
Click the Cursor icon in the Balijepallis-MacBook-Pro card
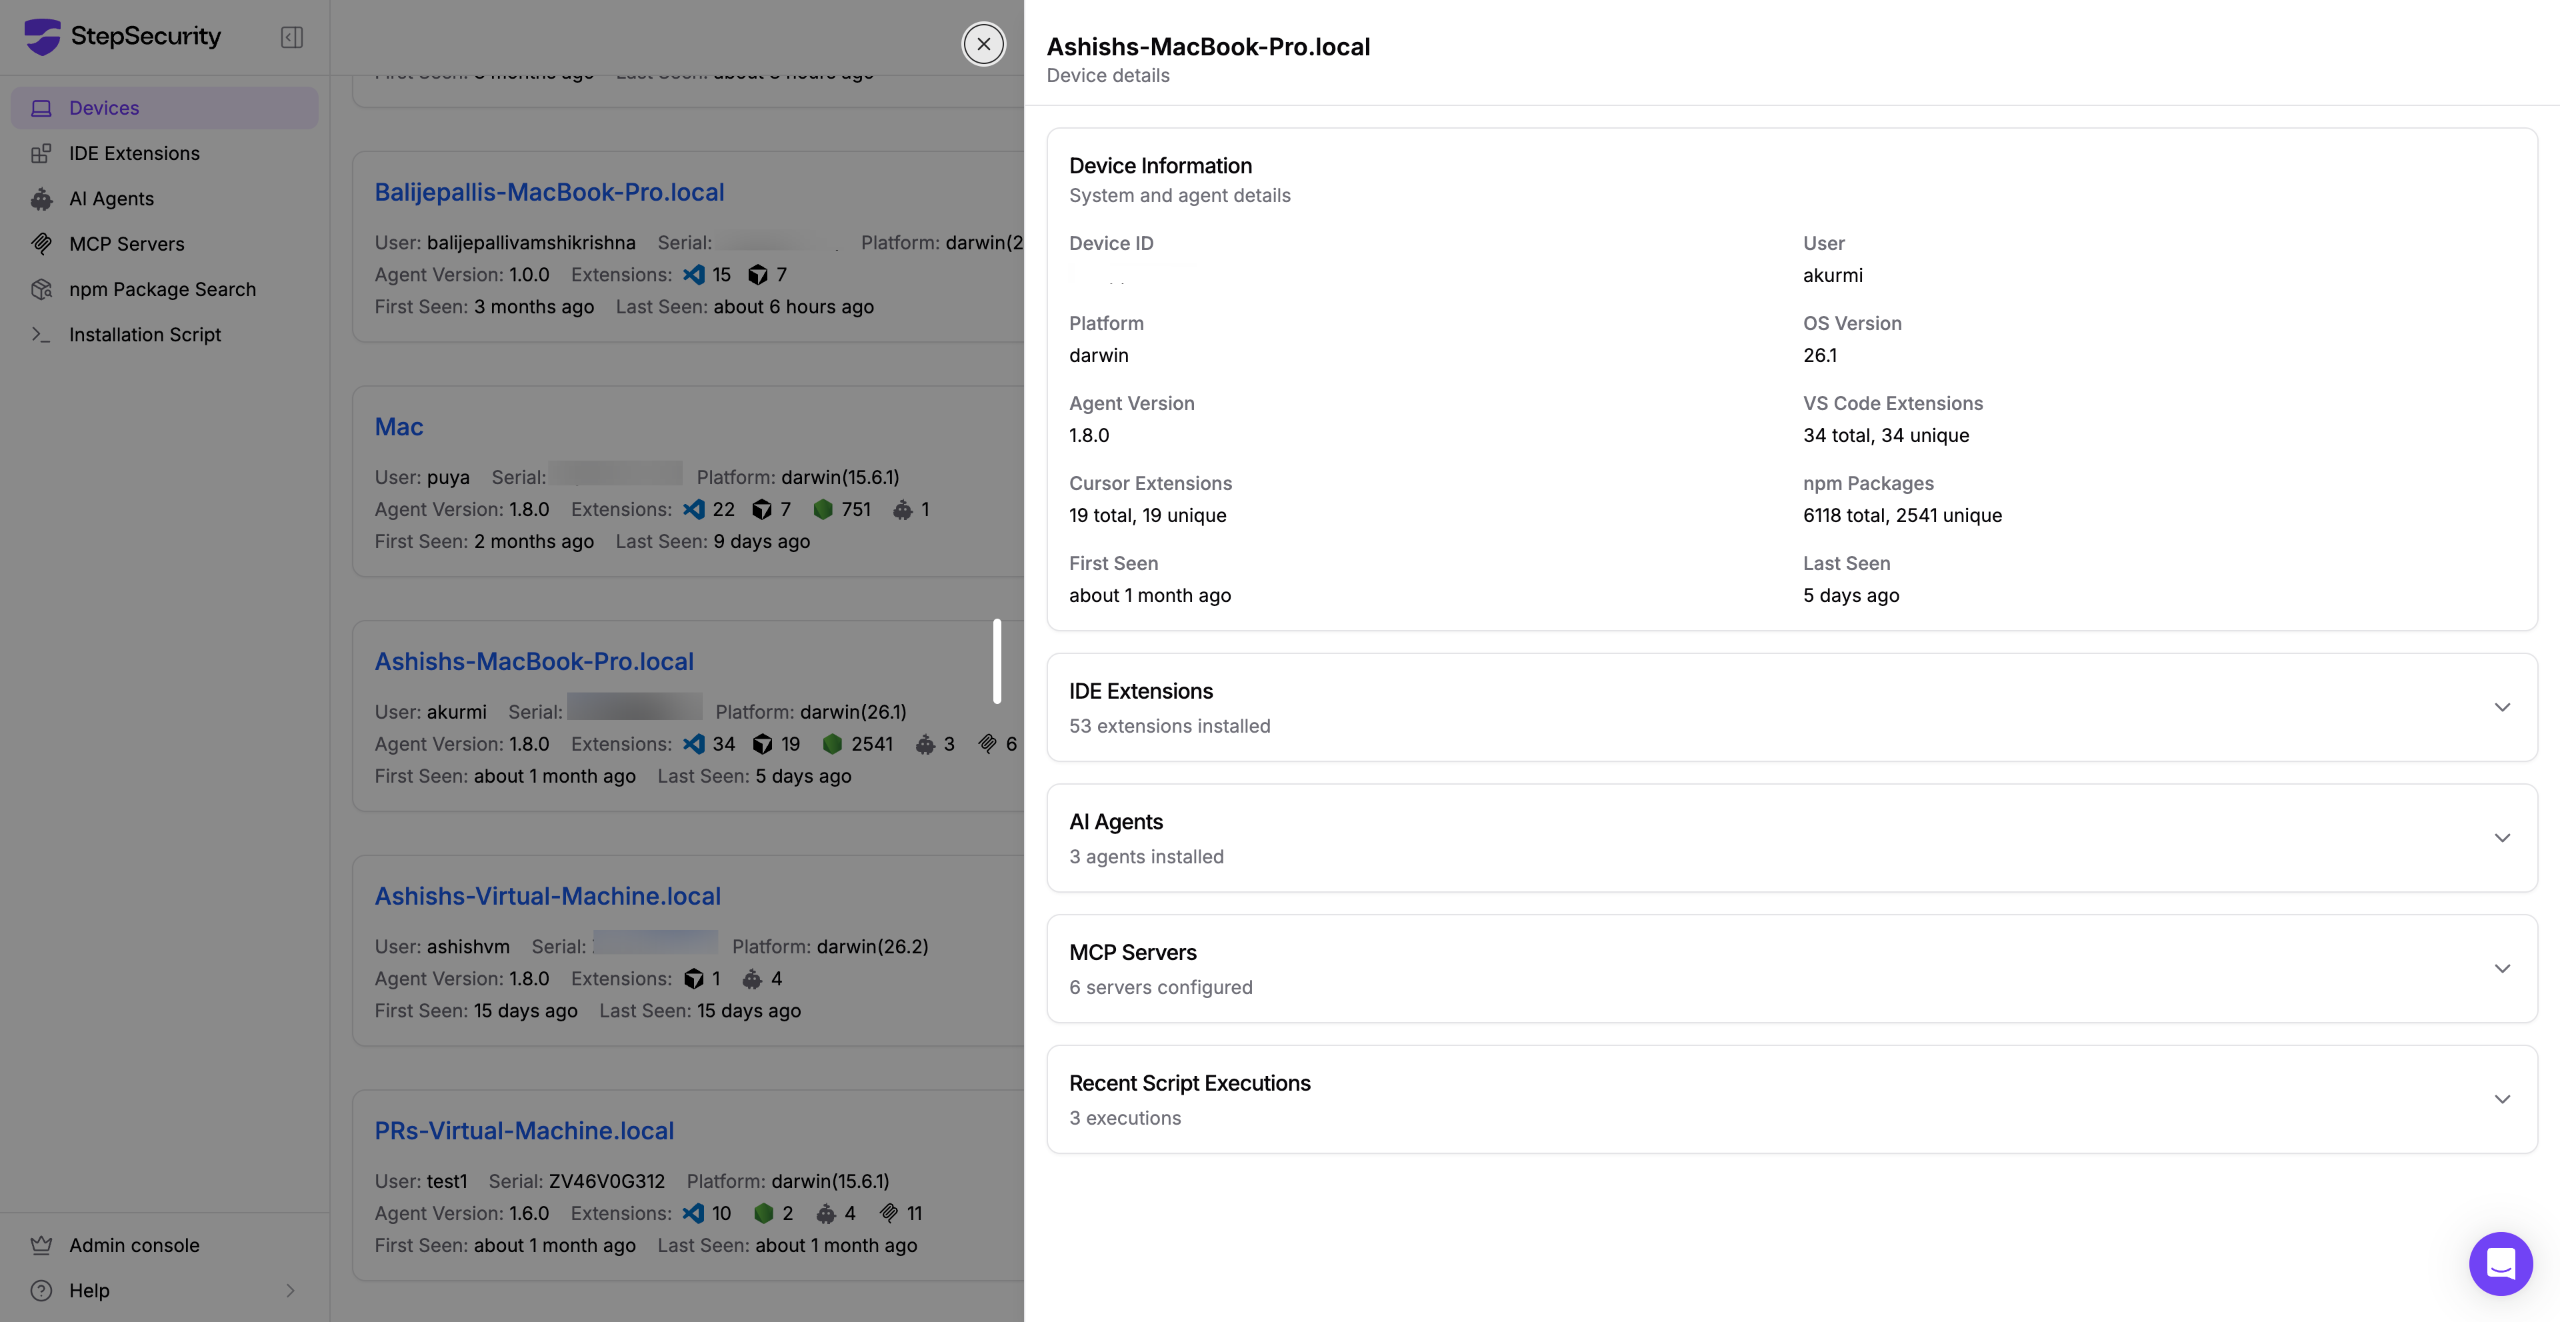pyautogui.click(x=758, y=274)
